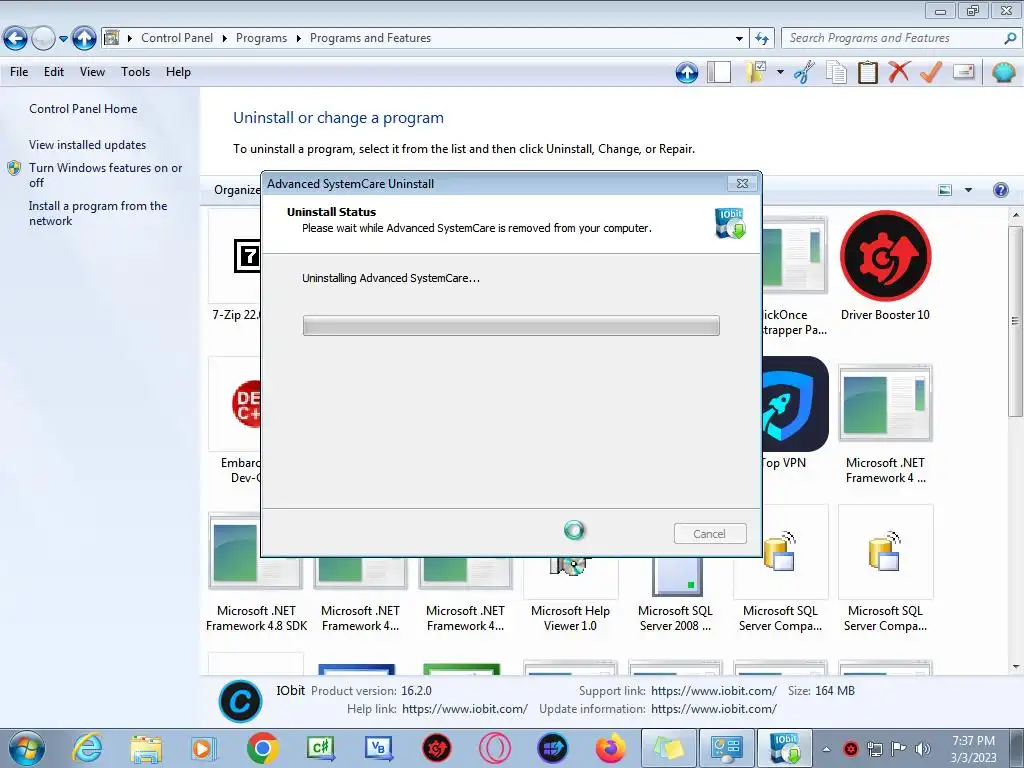Click the Help link iobit.com URL
Viewport: 1024px width, 768px height.
pos(464,709)
